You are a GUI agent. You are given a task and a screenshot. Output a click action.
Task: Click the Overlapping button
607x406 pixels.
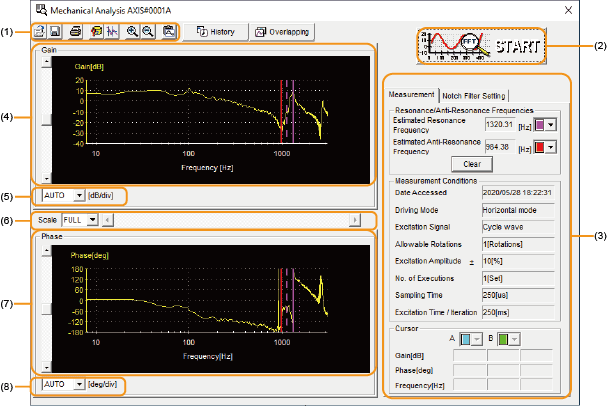click(x=283, y=32)
